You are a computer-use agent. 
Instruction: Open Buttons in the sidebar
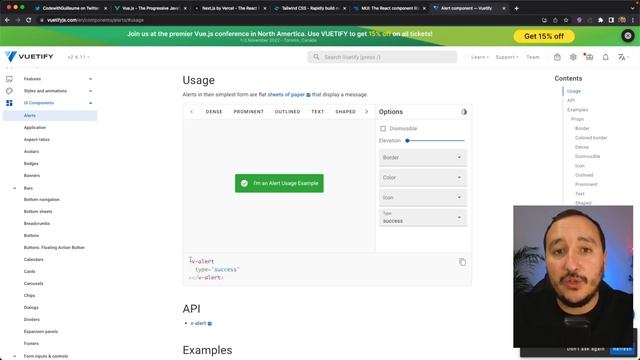[x=31, y=236]
